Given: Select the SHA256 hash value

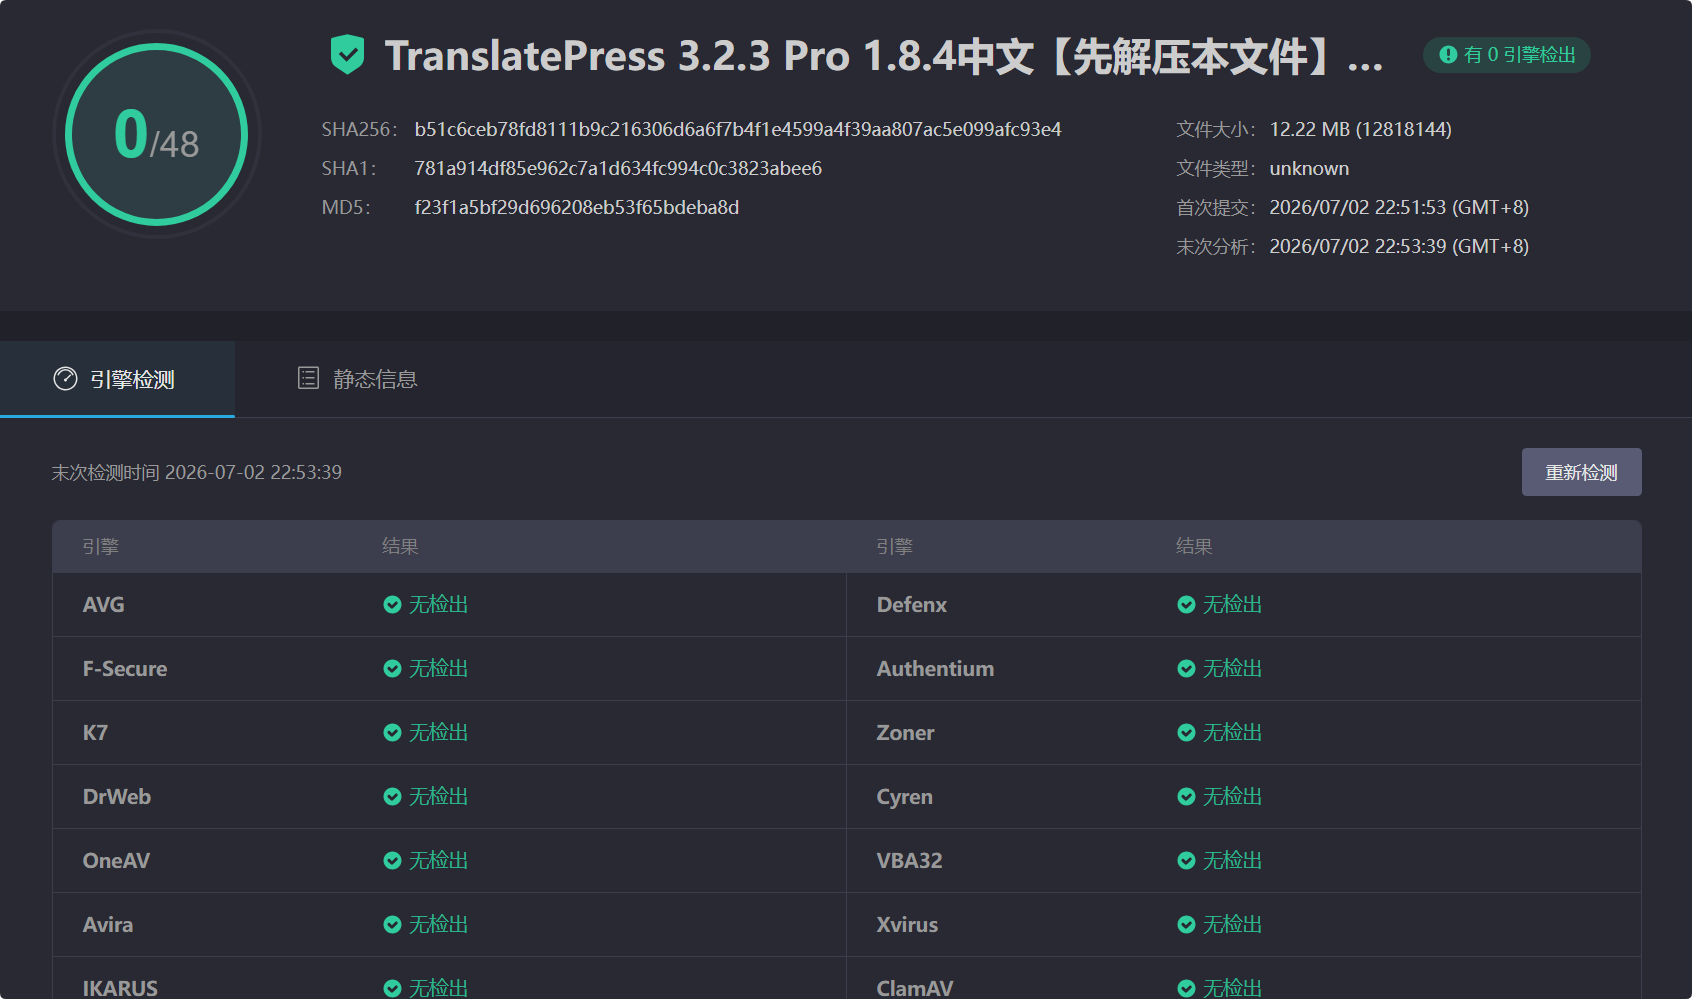Looking at the screenshot, I should 738,129.
